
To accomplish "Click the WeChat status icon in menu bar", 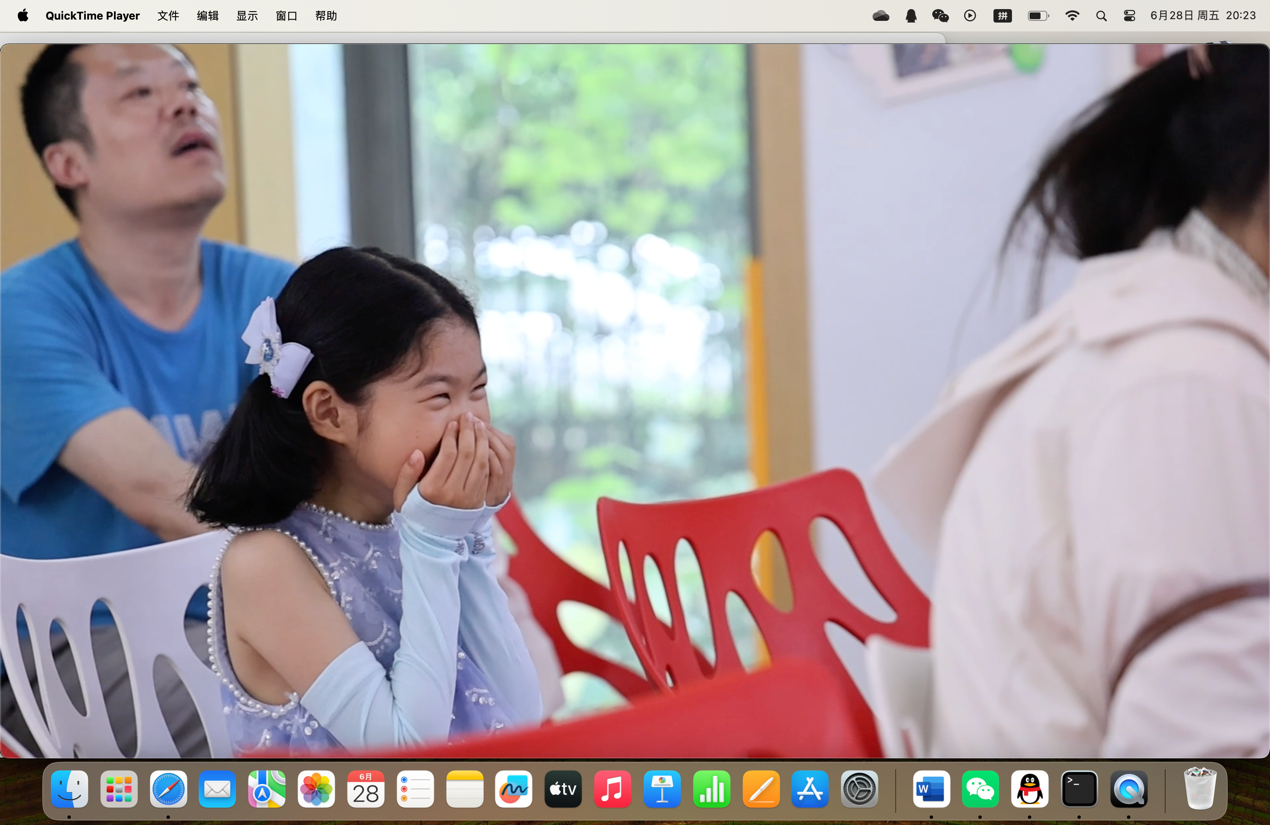I will (x=940, y=16).
